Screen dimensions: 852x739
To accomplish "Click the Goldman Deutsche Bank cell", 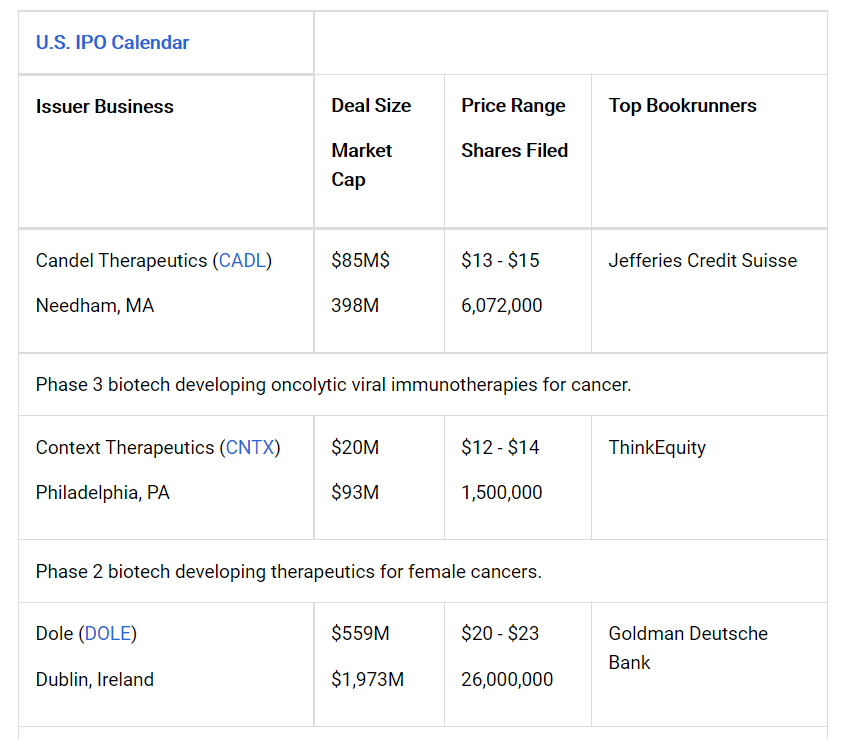I will (x=688, y=647).
